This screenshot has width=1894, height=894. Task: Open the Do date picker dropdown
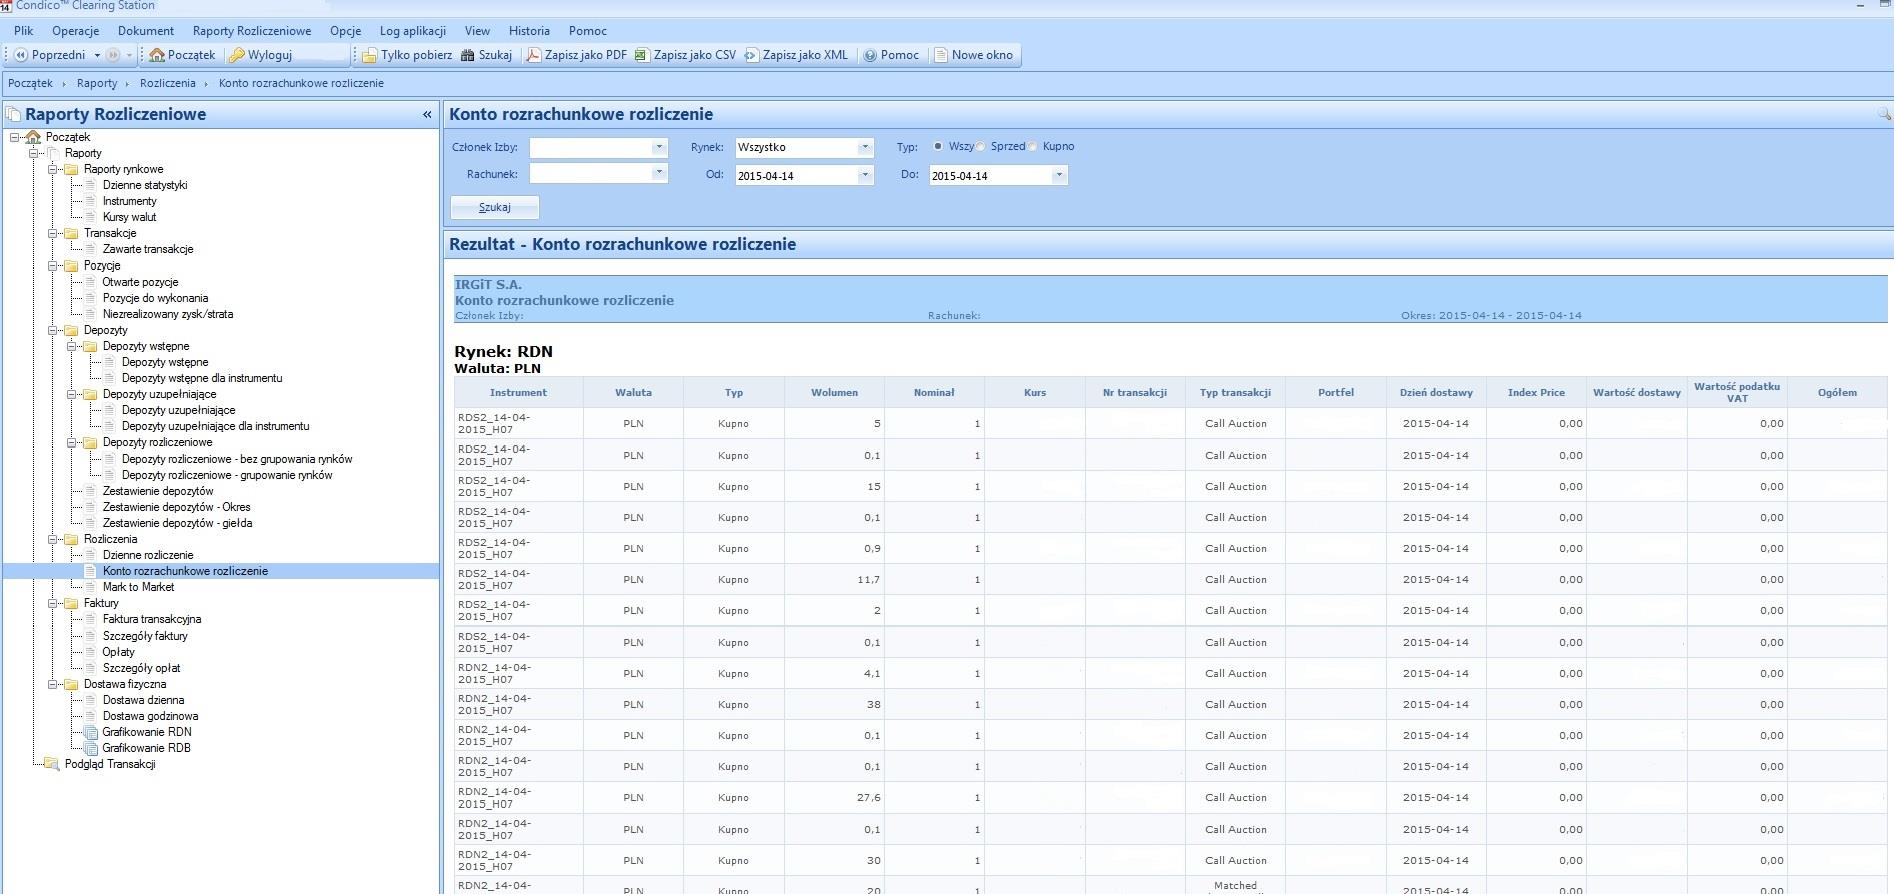click(1059, 175)
